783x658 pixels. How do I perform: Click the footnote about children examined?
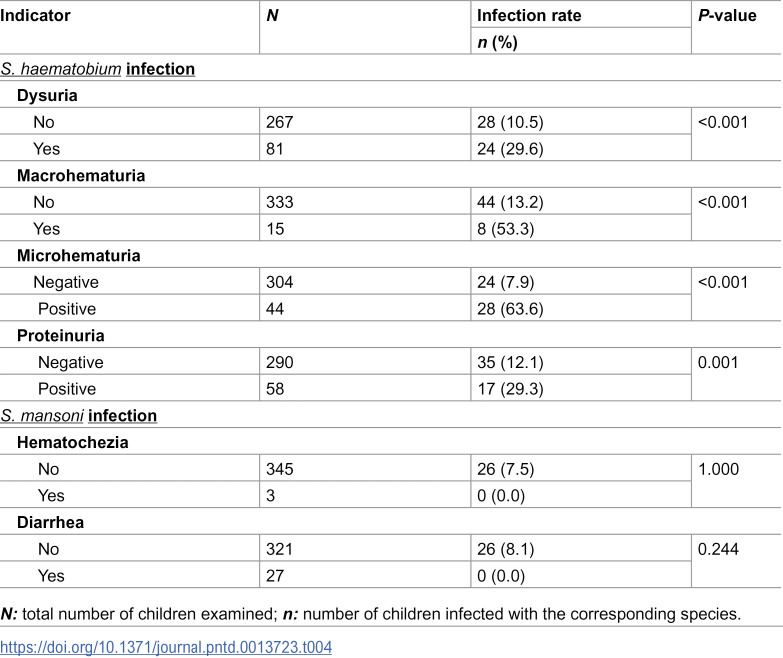coord(371,614)
